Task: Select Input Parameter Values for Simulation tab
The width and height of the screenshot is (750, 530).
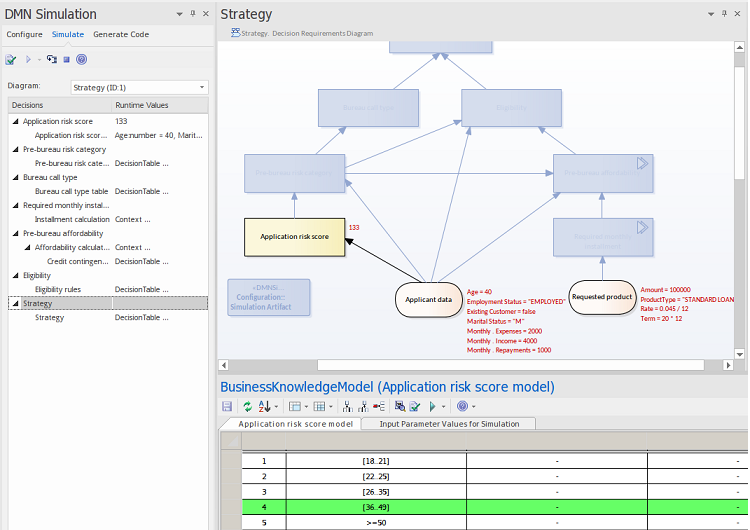Action: click(449, 424)
